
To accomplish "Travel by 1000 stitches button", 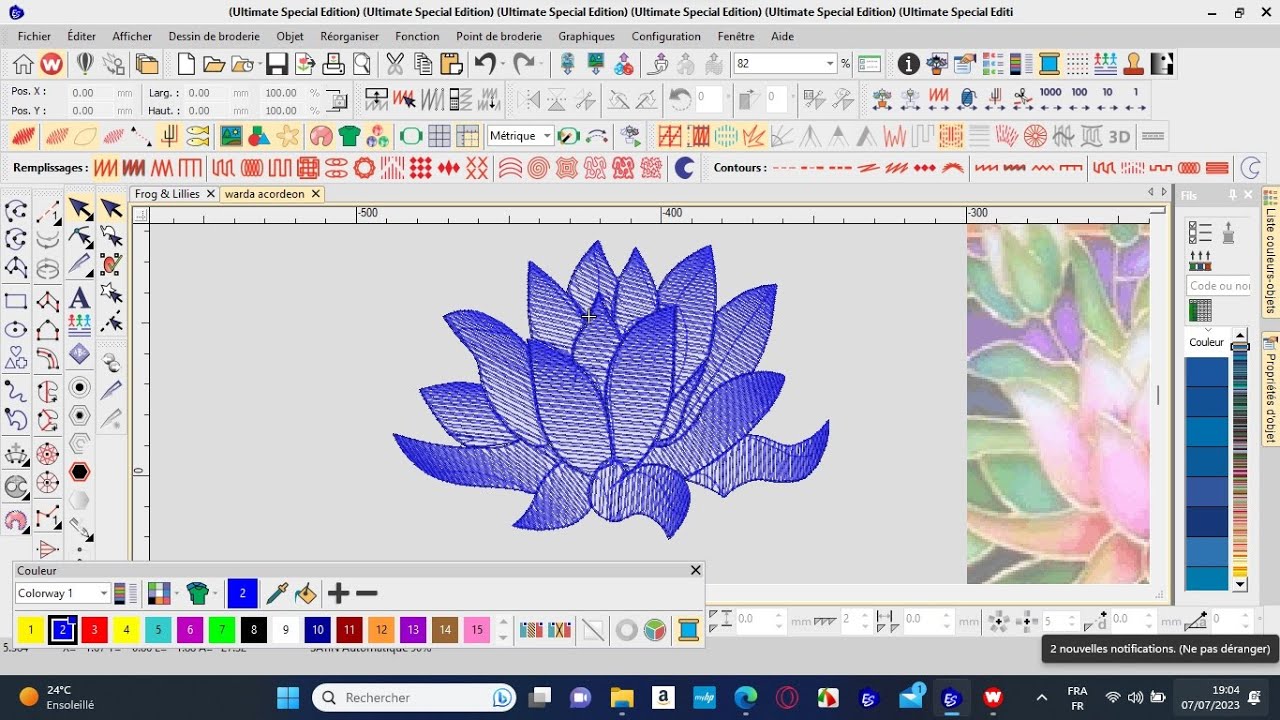I will (1050, 98).
